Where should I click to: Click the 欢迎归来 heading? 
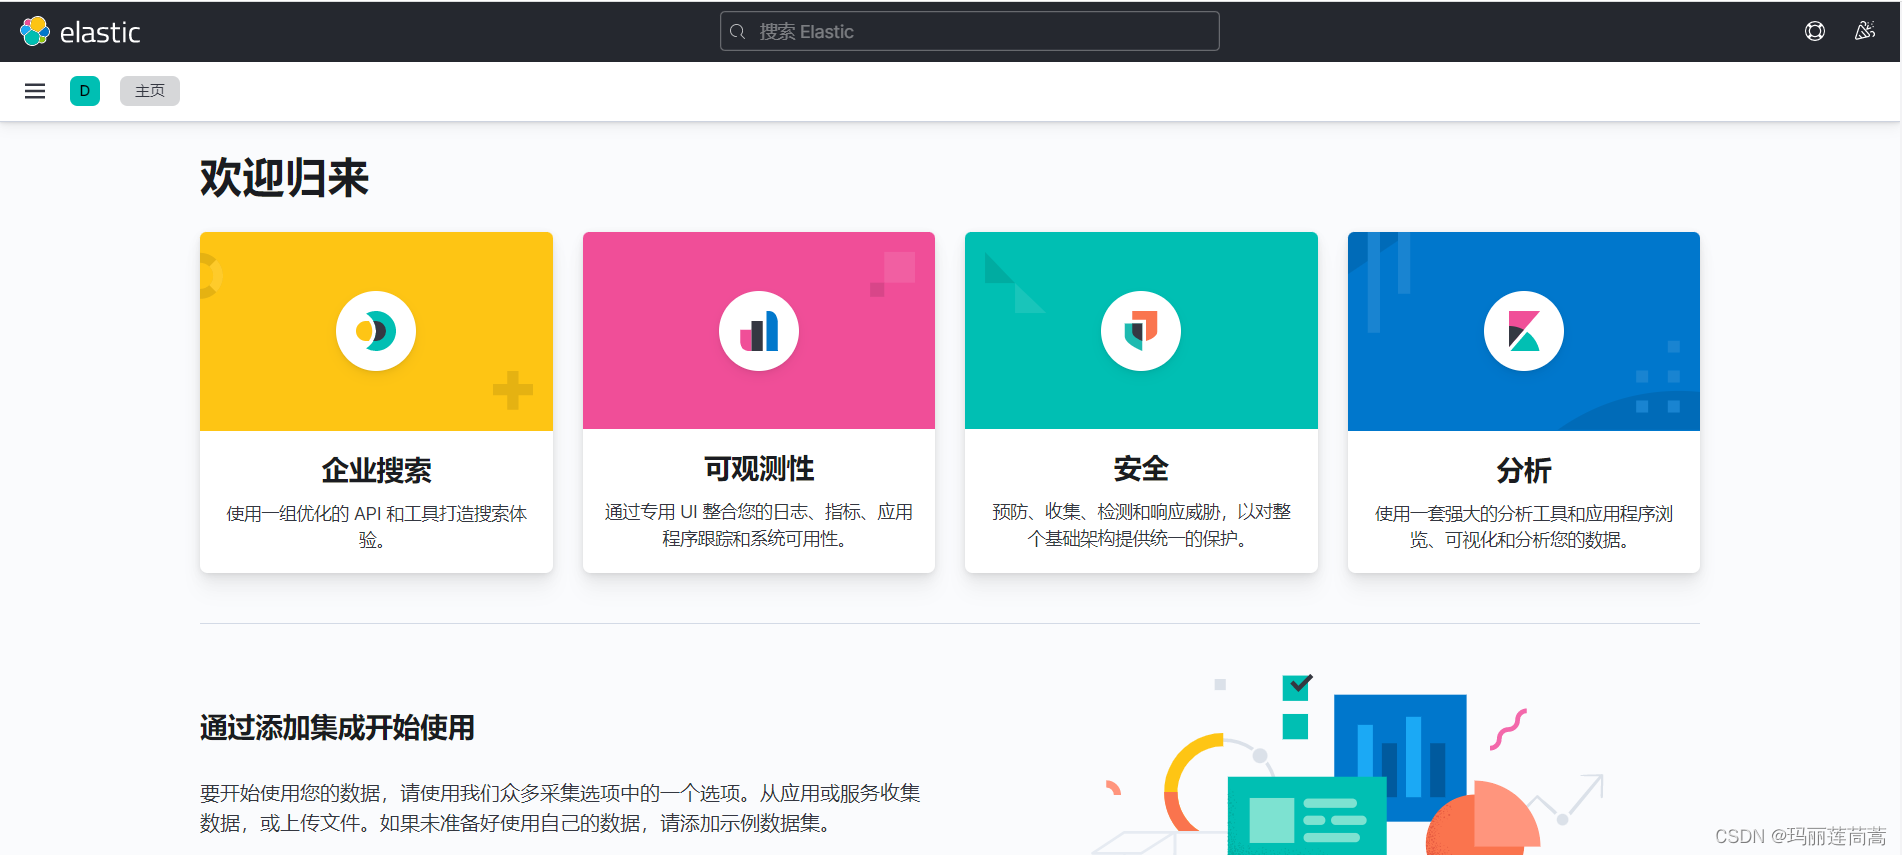[285, 178]
